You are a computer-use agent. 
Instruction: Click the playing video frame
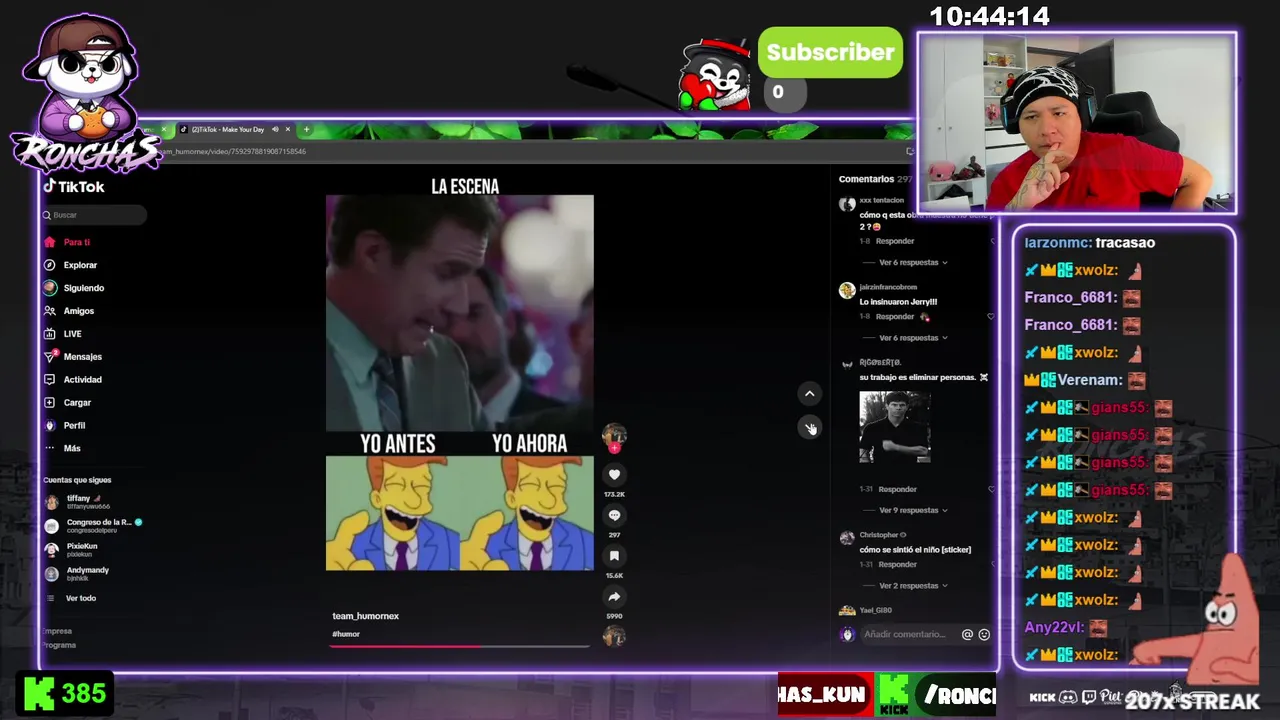(460, 383)
